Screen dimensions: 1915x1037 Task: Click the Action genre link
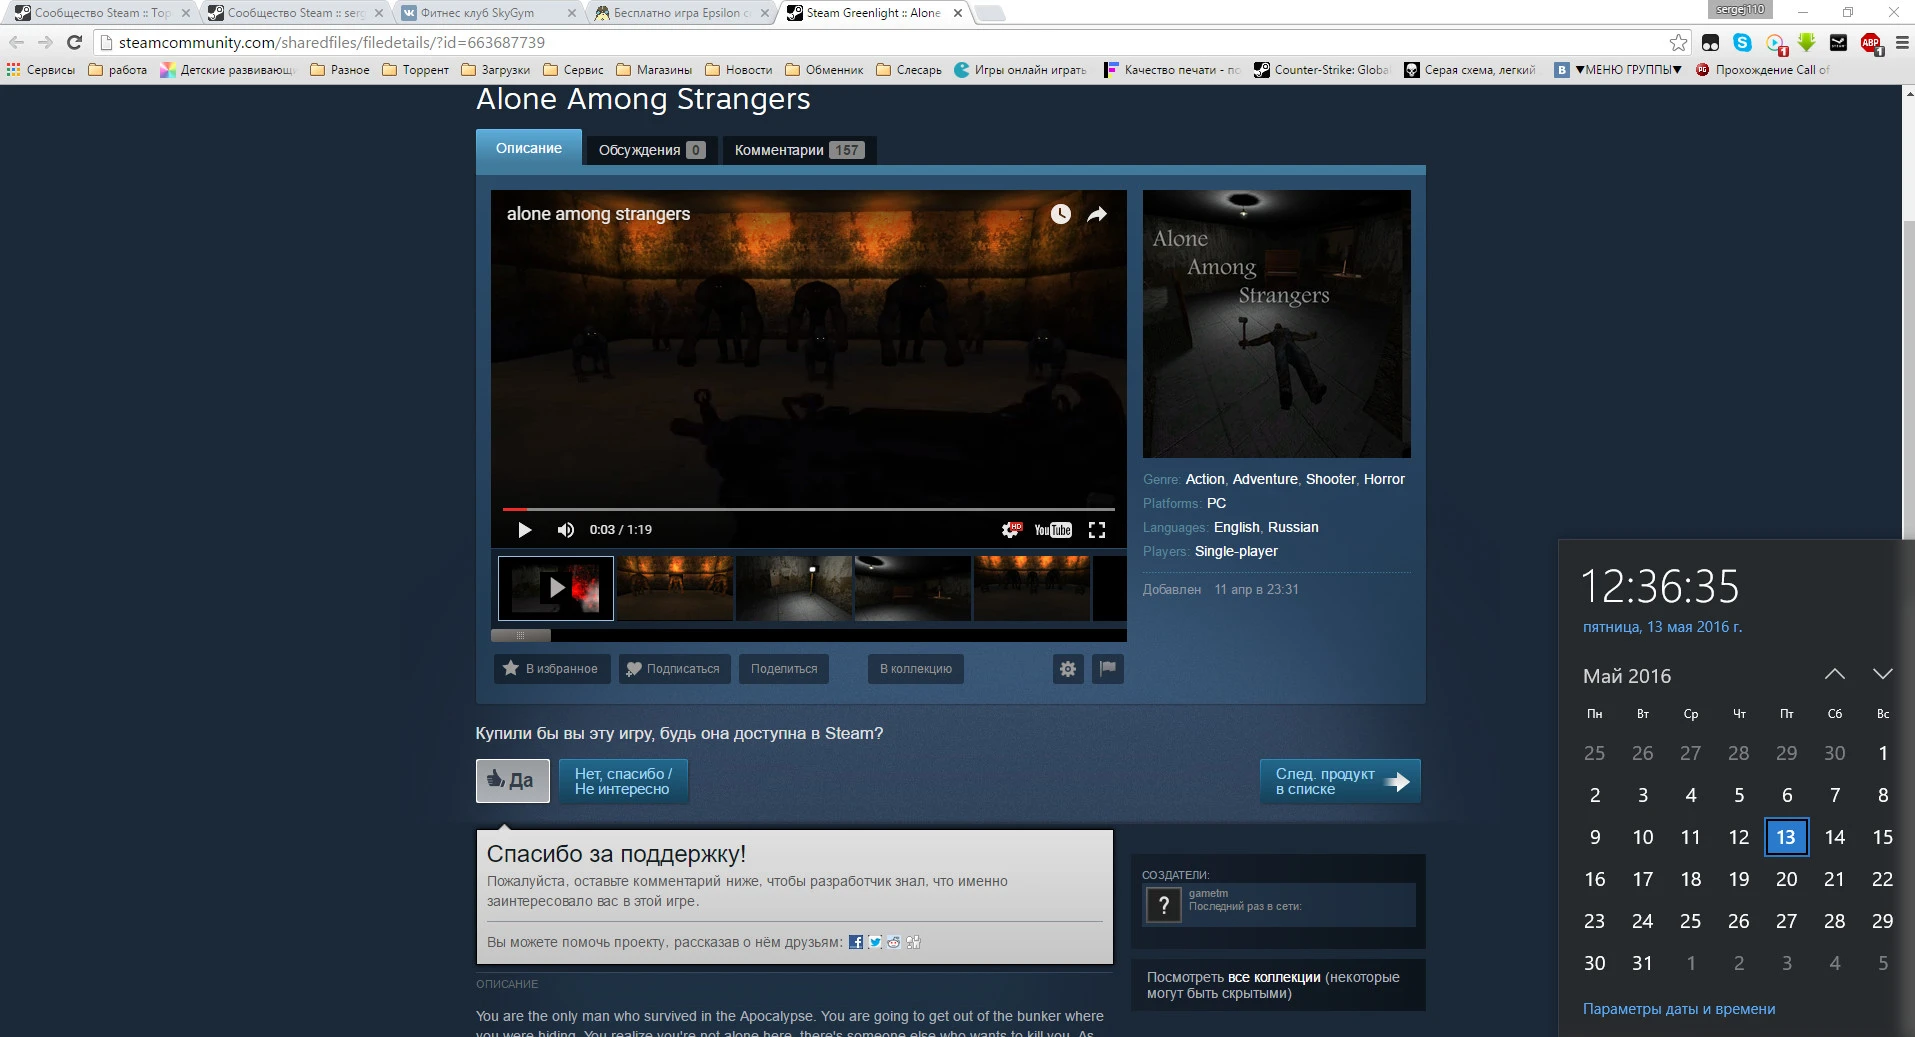(x=1205, y=479)
